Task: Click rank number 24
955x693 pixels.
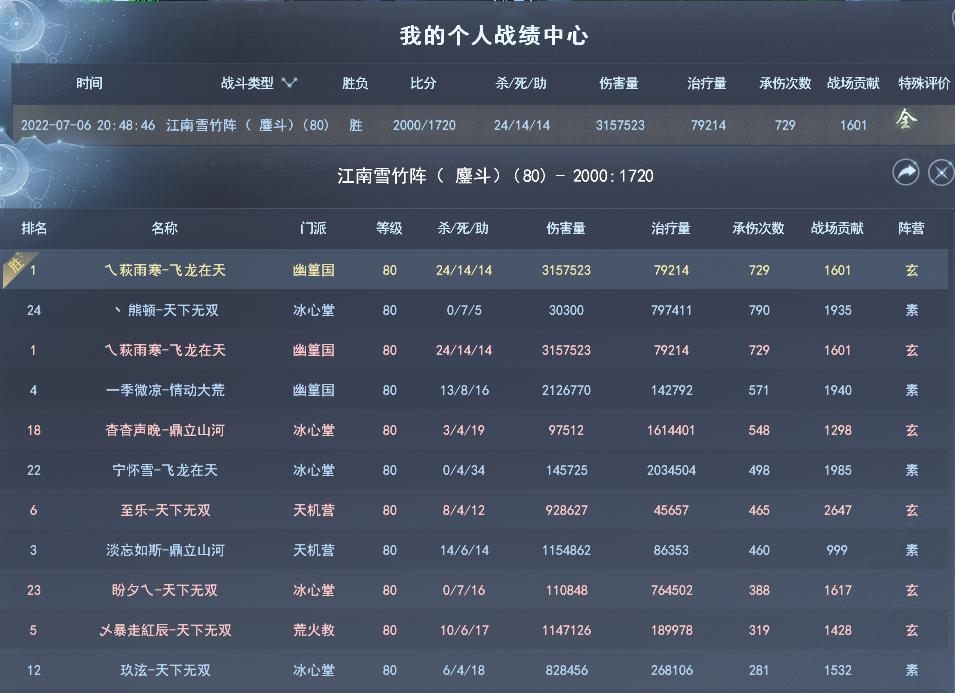Action: click(34, 310)
